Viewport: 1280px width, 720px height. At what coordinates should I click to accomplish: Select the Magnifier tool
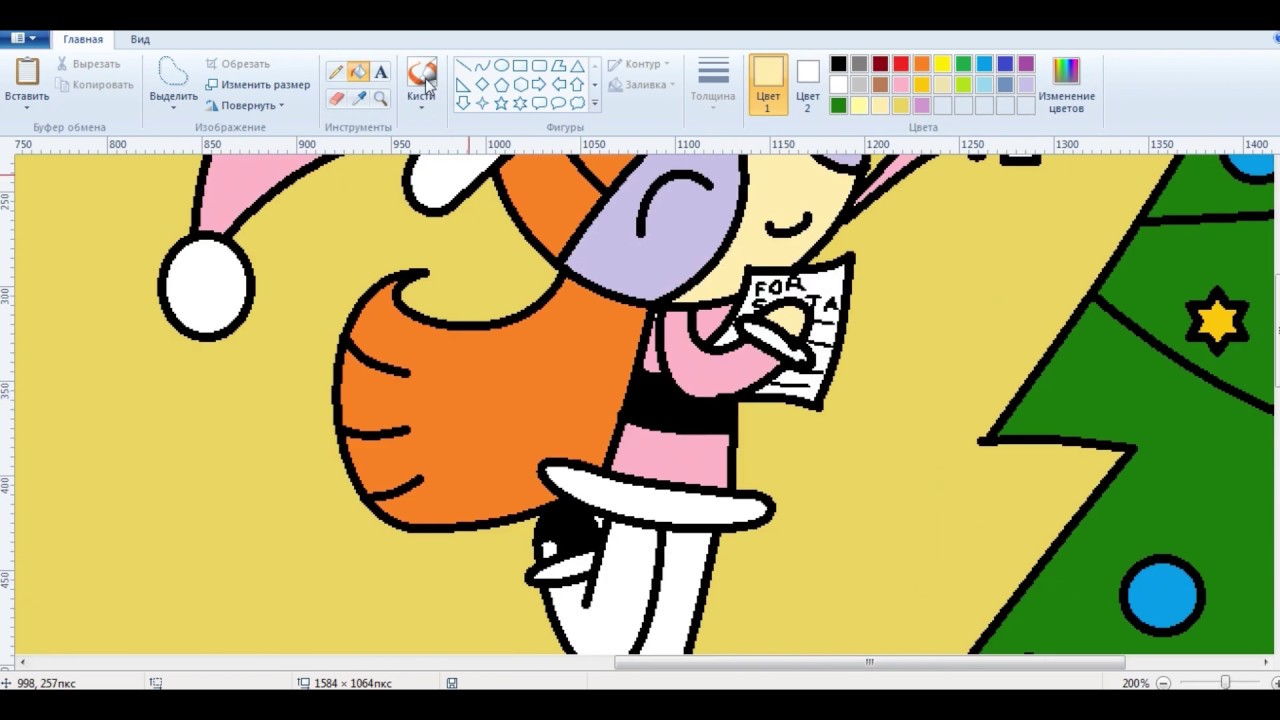(x=381, y=98)
